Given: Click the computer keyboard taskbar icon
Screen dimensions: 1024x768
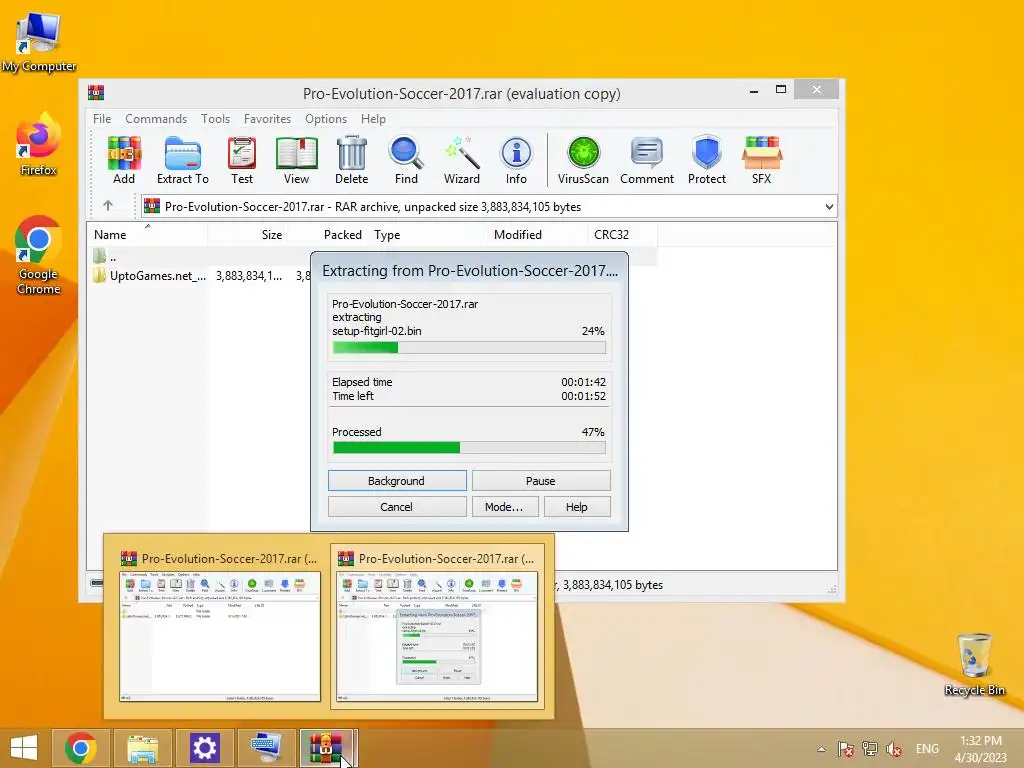Looking at the screenshot, I should [x=266, y=748].
